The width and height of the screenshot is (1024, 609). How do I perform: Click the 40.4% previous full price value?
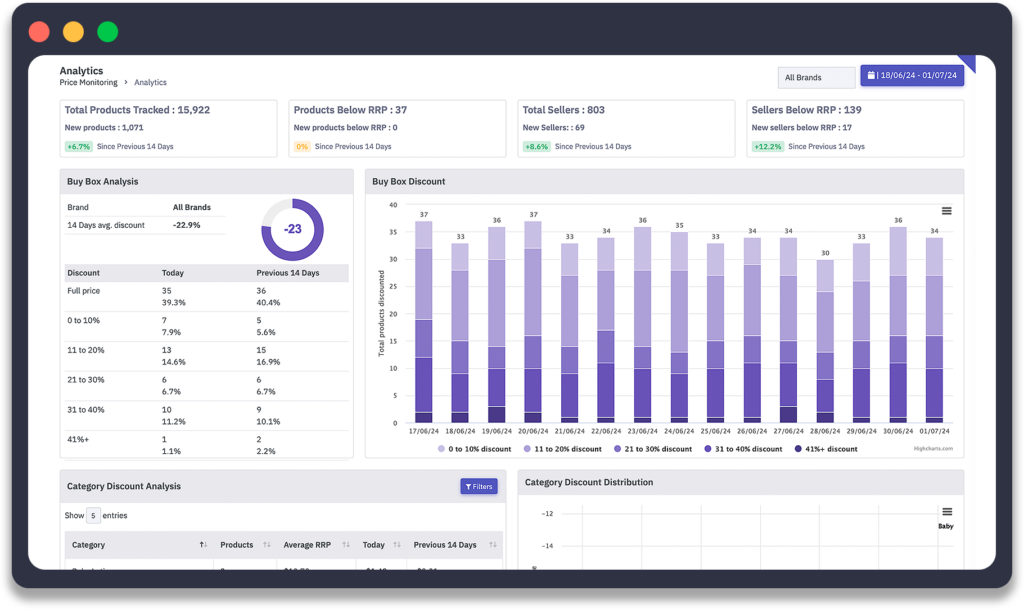(x=268, y=302)
